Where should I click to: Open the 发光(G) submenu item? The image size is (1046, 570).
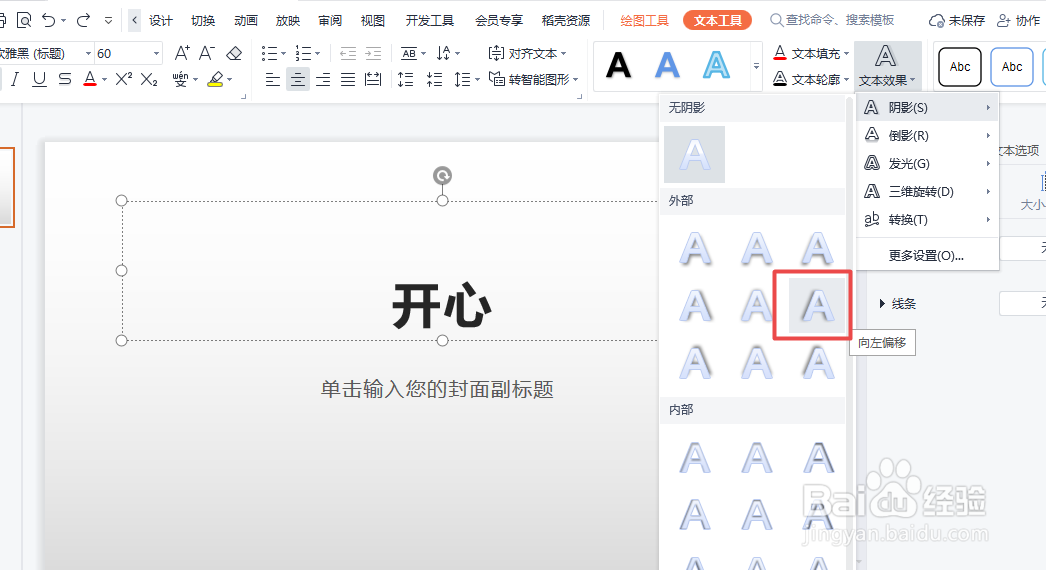click(927, 164)
